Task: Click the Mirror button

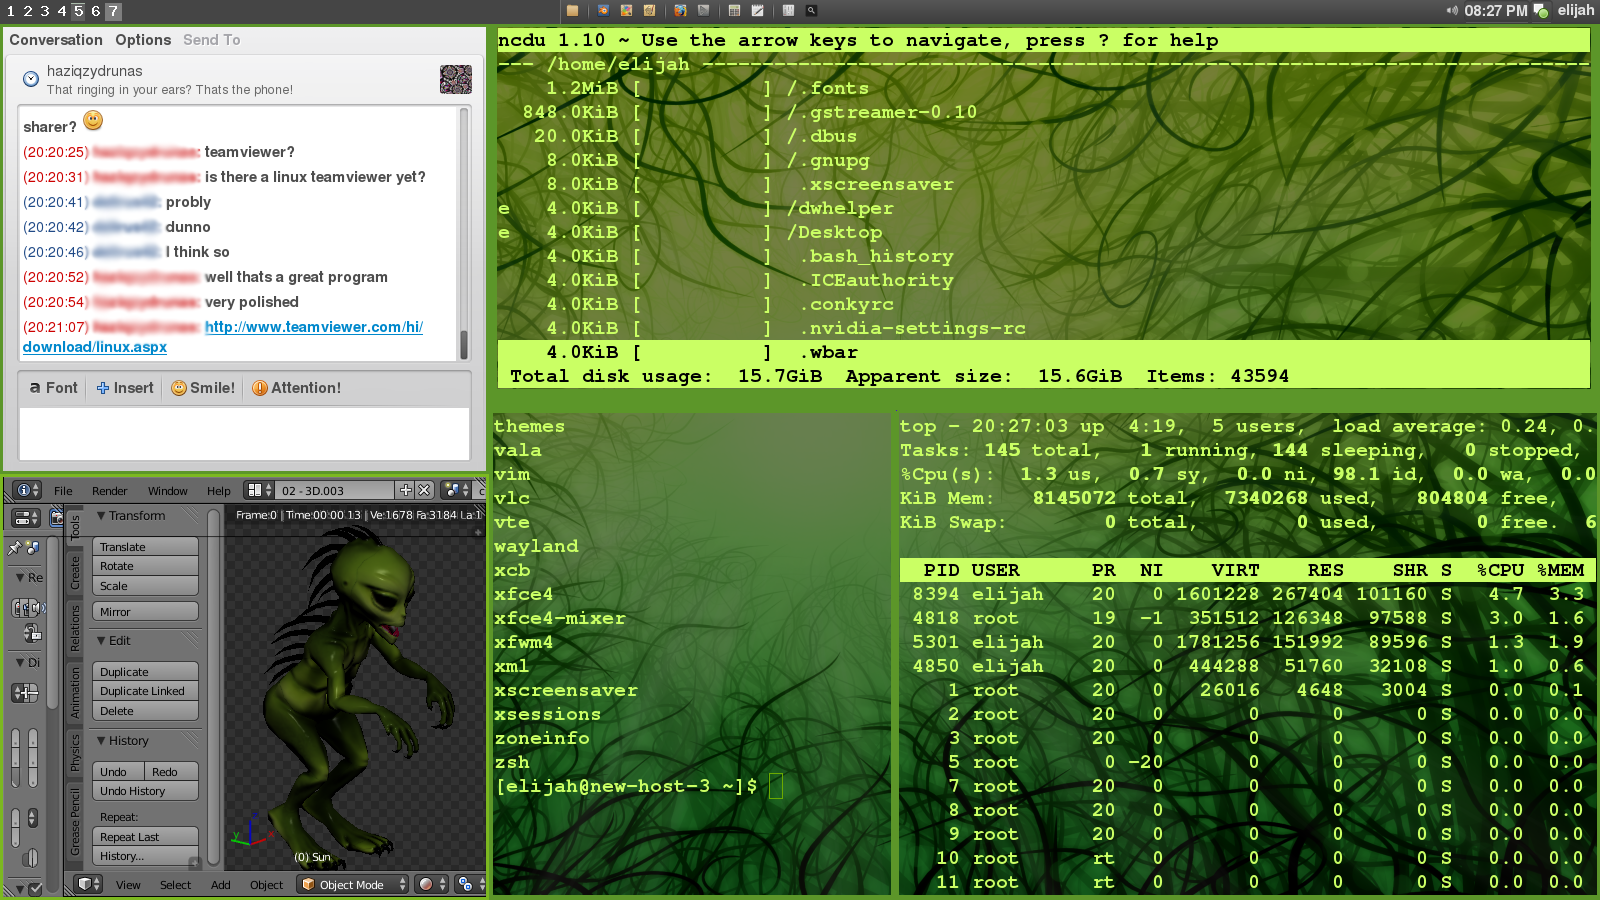Action: click(146, 612)
